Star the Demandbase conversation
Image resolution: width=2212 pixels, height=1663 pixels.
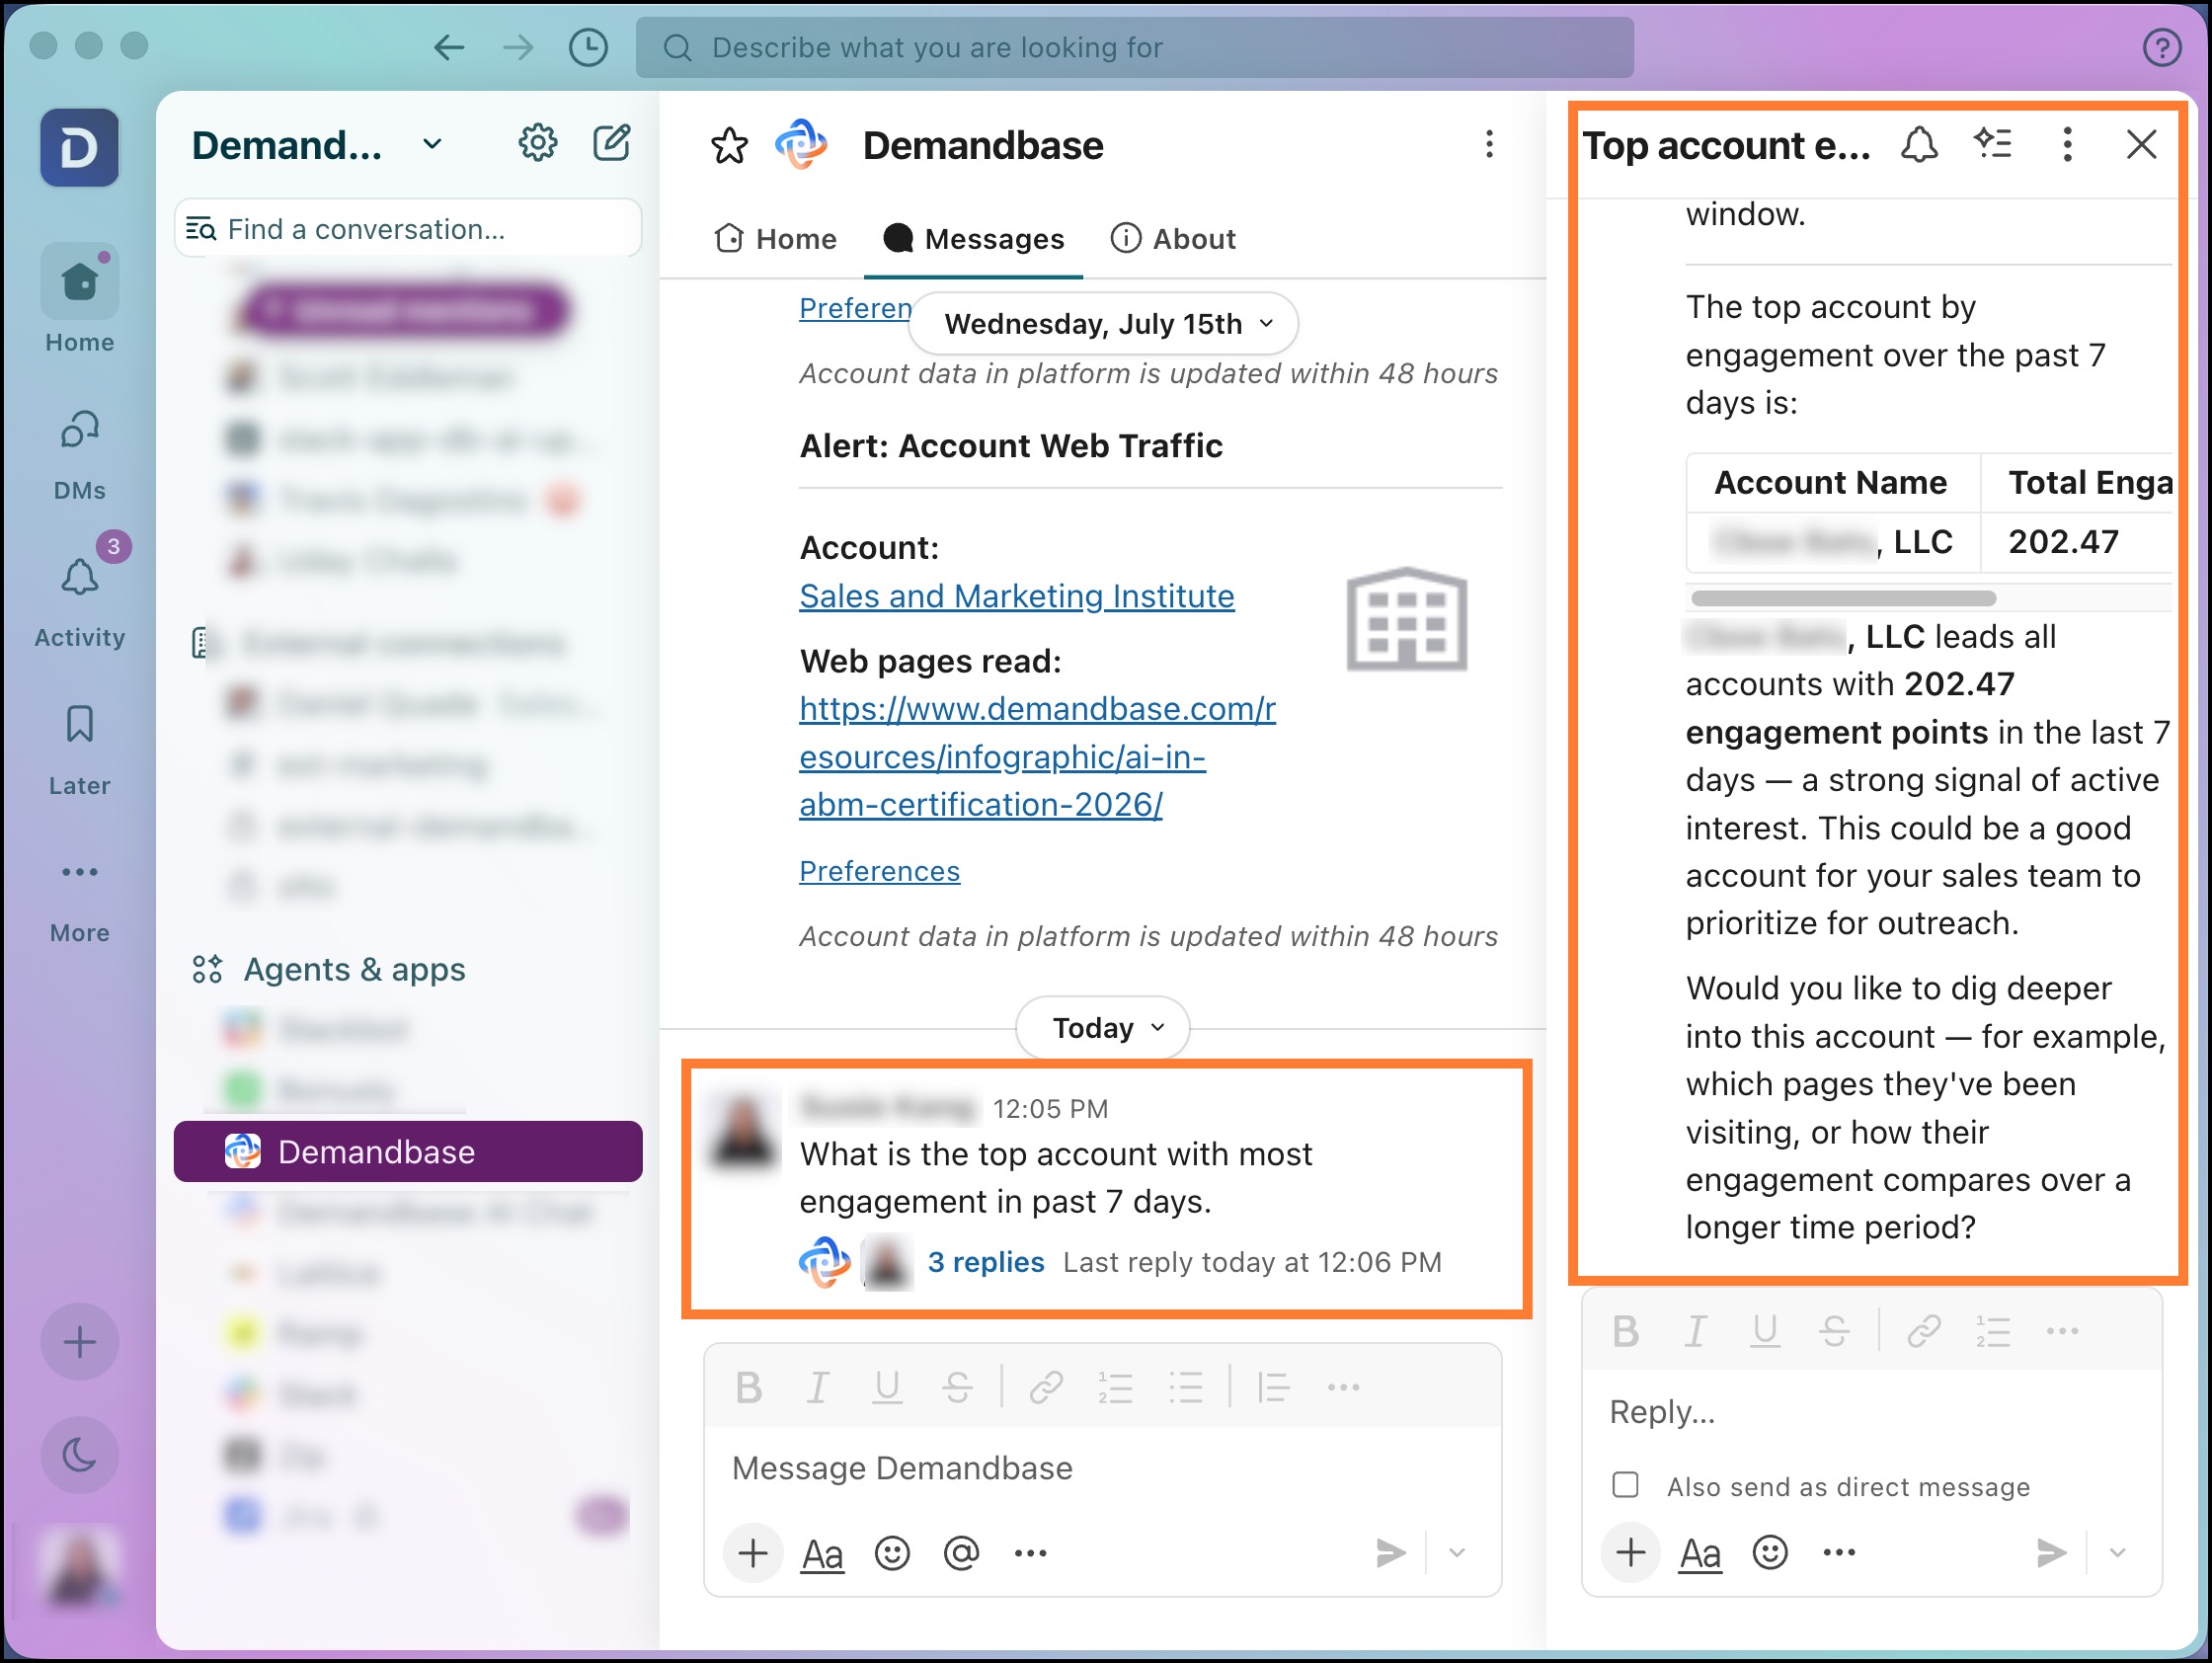point(729,146)
